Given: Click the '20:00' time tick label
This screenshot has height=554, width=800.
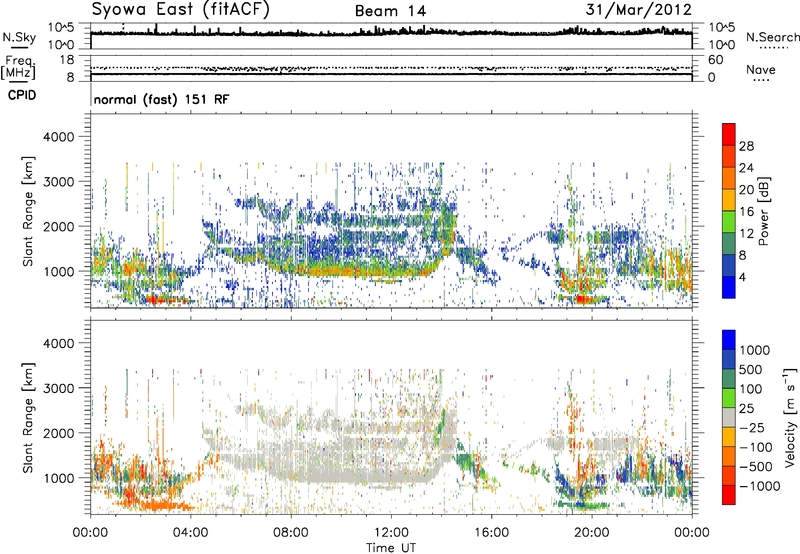Looking at the screenshot, I should pos(592,533).
